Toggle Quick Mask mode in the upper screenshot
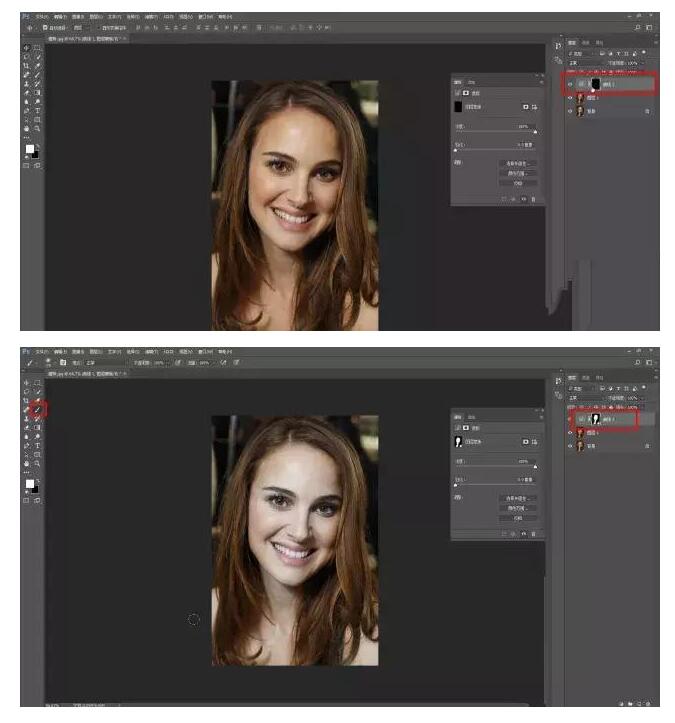Viewport: 675px width, 723px height. coord(26,166)
